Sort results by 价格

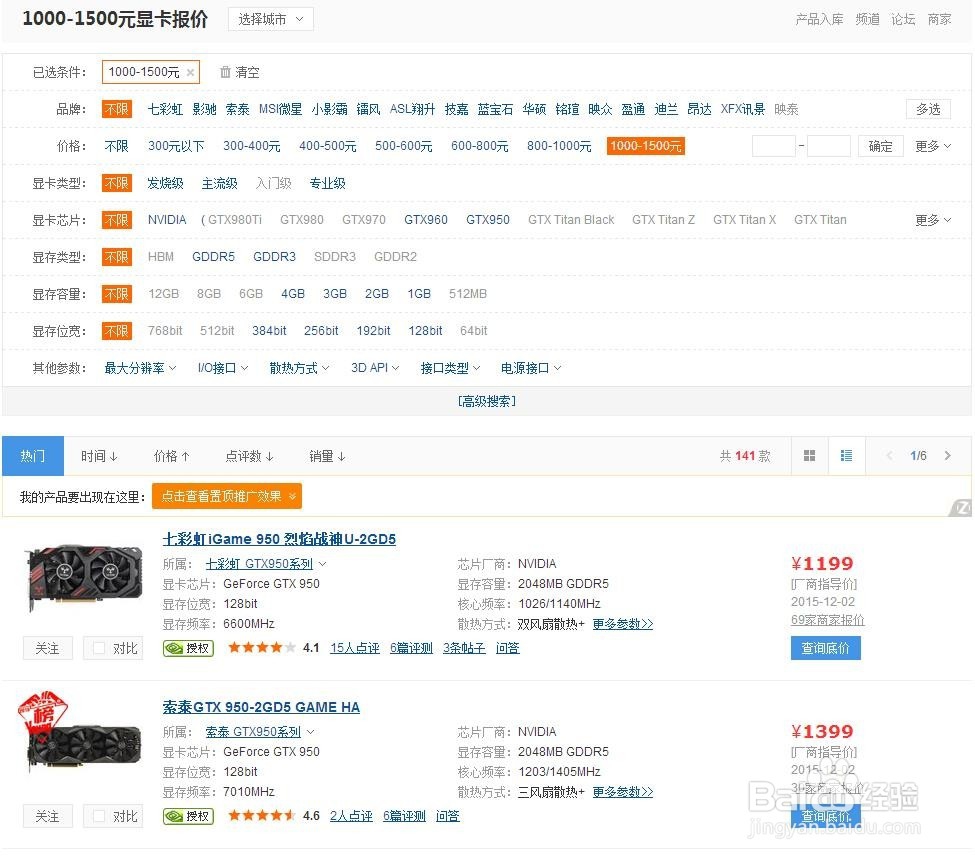172,456
